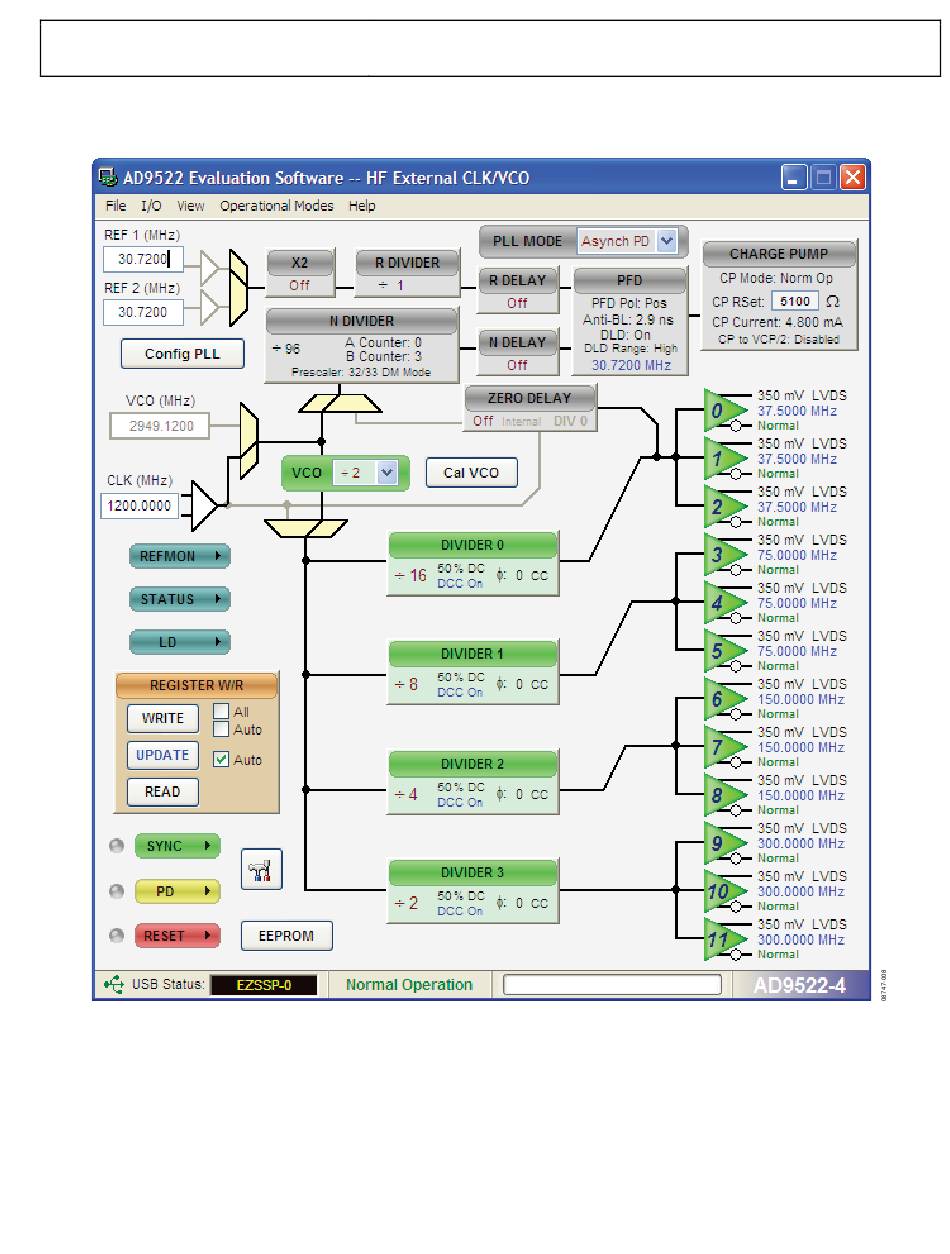Viewport: 950px width, 1254px height.
Task: Click output driver triangle 3
Action: 724,553
